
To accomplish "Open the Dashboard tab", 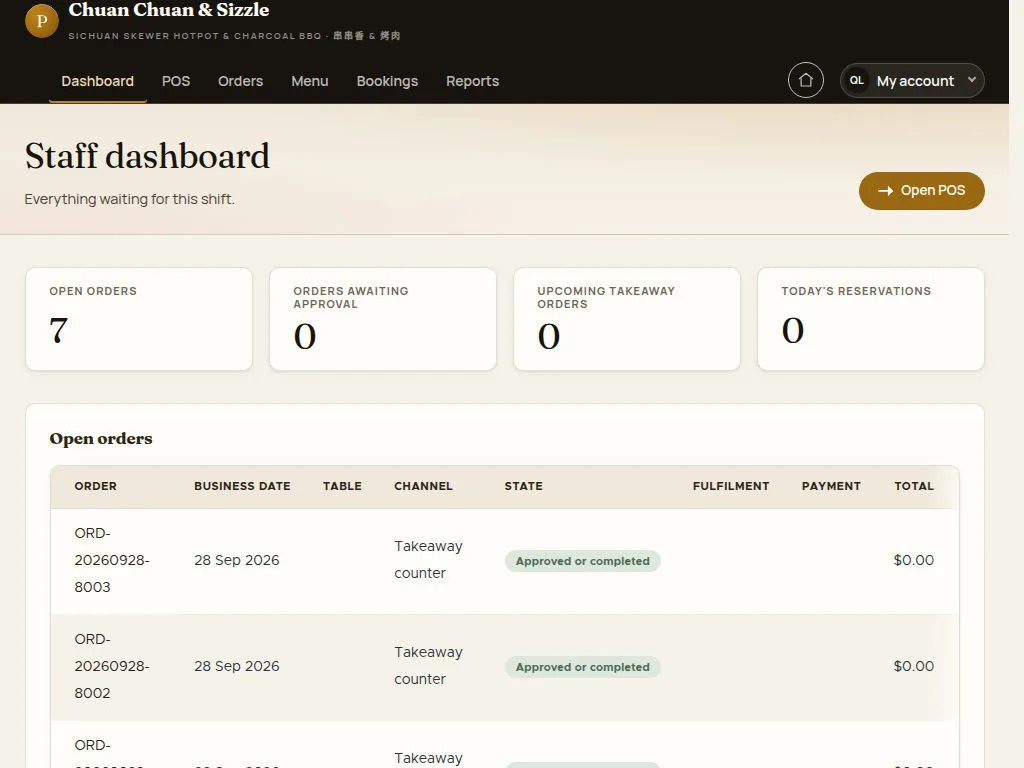I will 97,81.
